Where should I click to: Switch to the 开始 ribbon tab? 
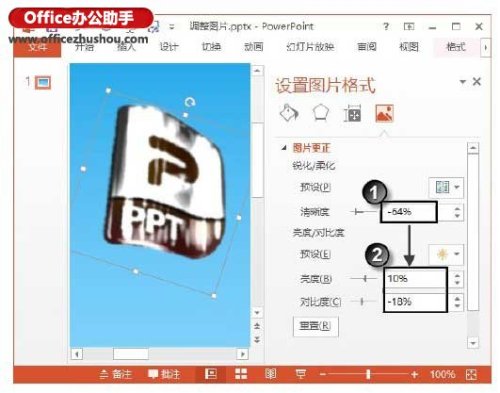tap(84, 47)
